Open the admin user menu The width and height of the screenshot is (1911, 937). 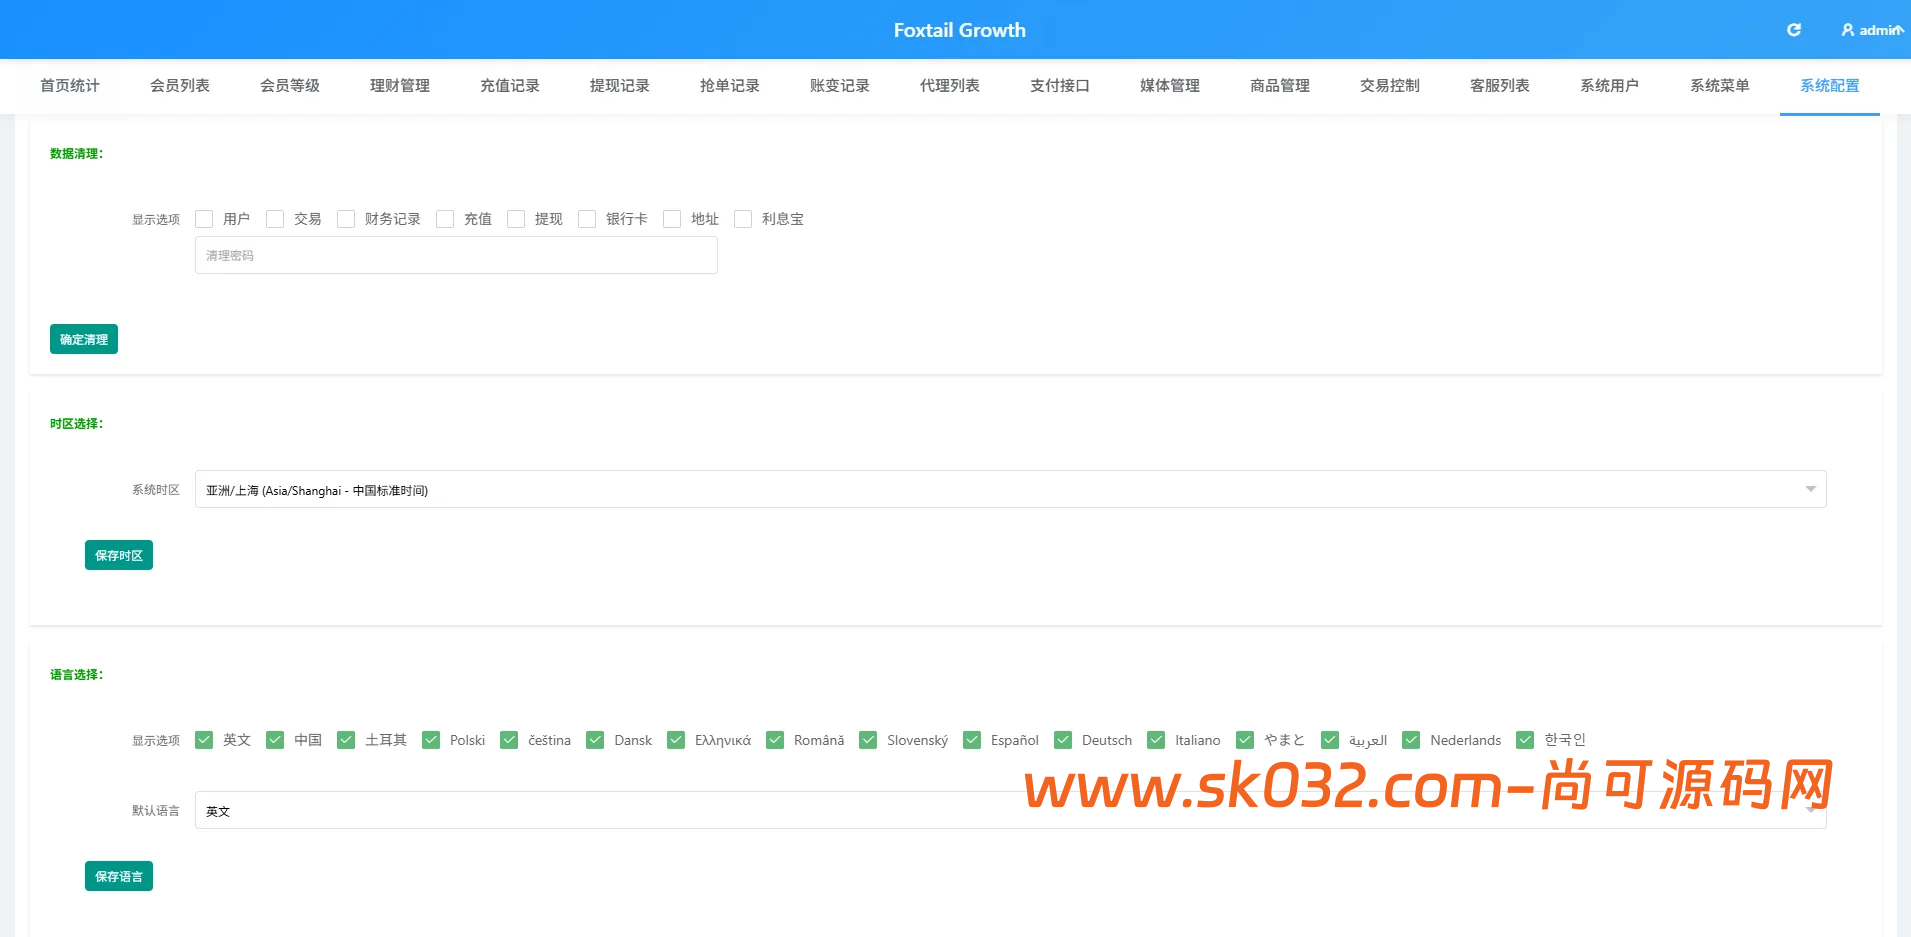[x=1873, y=30]
